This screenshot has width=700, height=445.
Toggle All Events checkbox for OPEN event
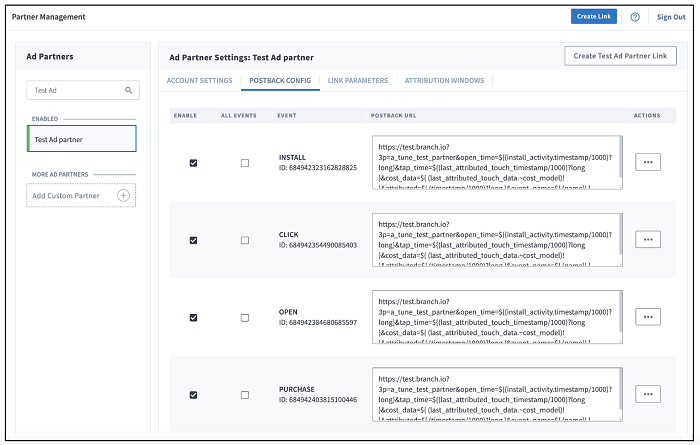tap(245, 317)
